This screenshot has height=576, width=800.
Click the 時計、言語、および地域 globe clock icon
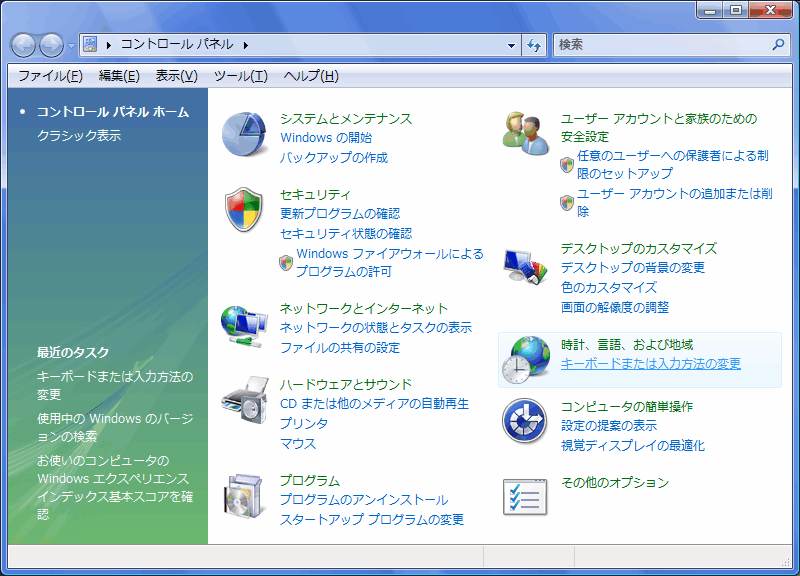pyautogui.click(x=526, y=360)
